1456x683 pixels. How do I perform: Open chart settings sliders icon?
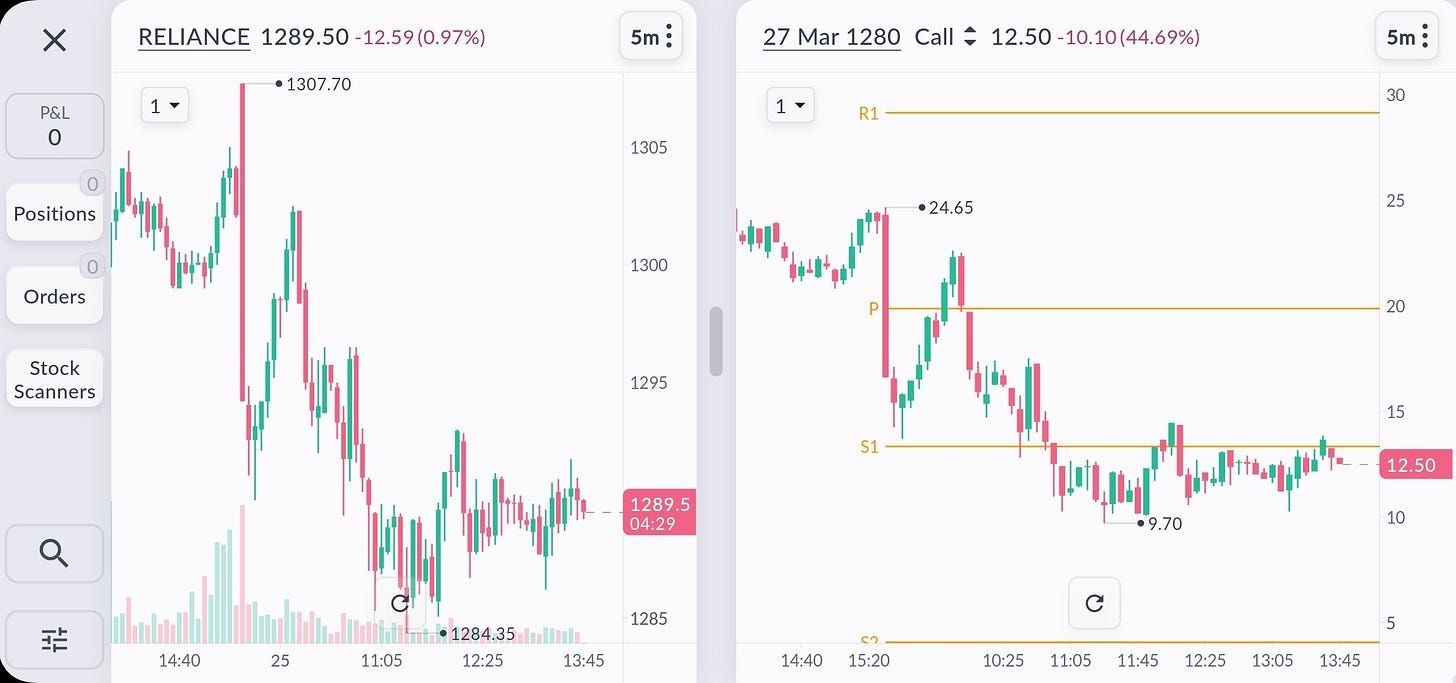[x=54, y=640]
